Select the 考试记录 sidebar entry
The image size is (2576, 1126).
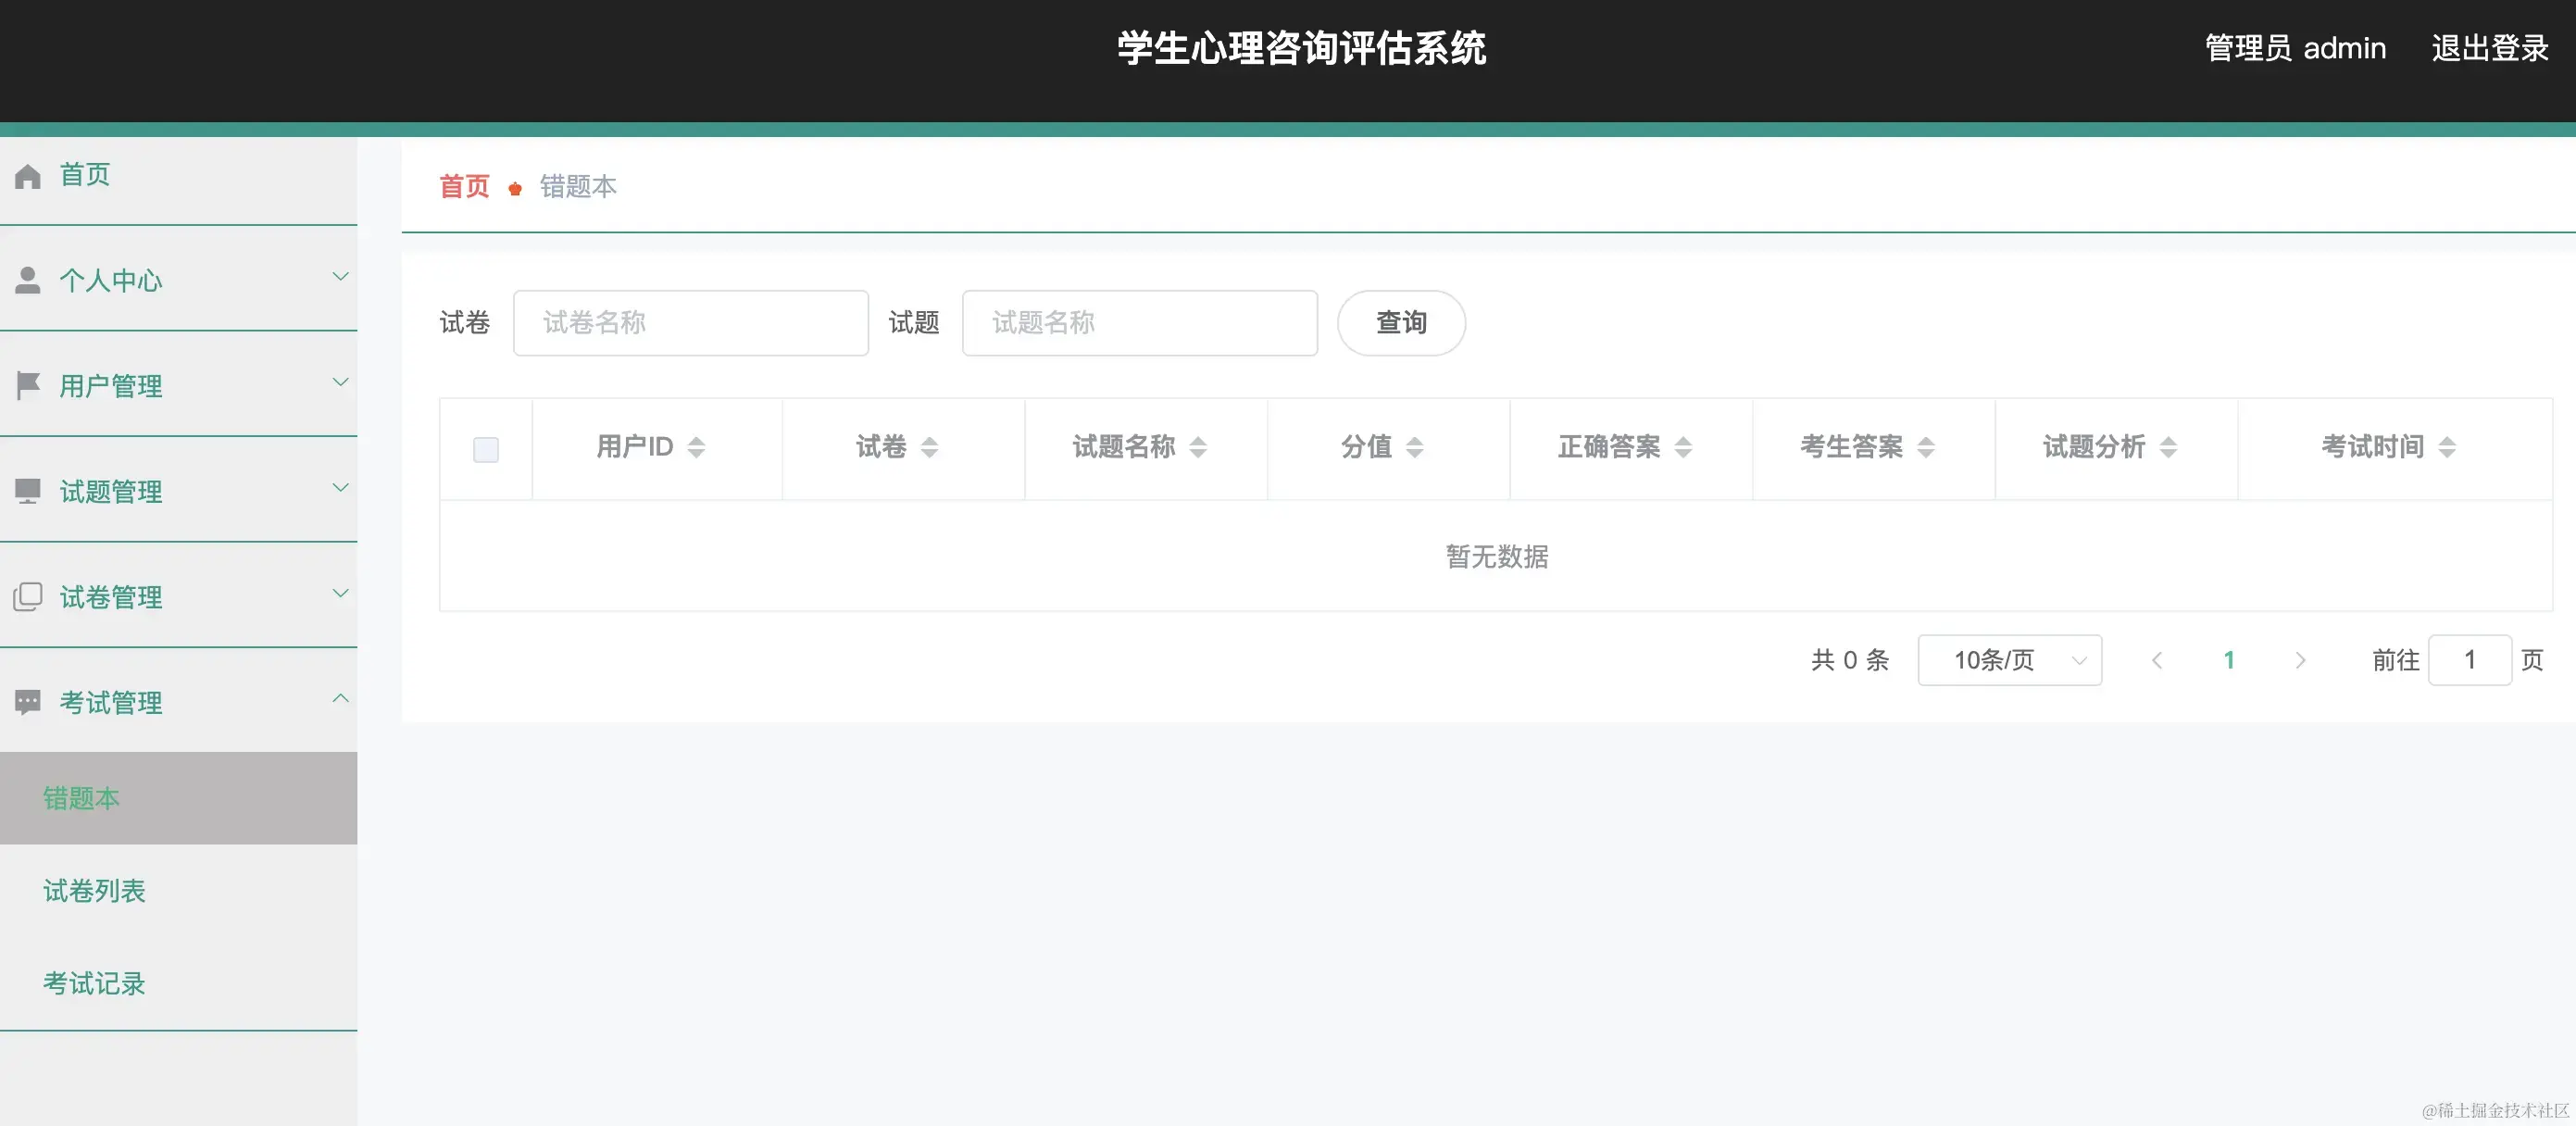click(94, 983)
